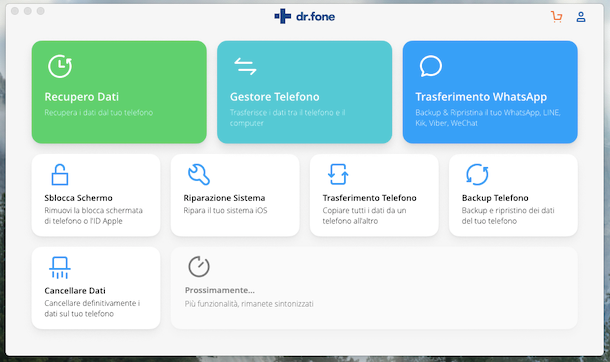Open the Recupero Dati title

pyautogui.click(x=81, y=97)
